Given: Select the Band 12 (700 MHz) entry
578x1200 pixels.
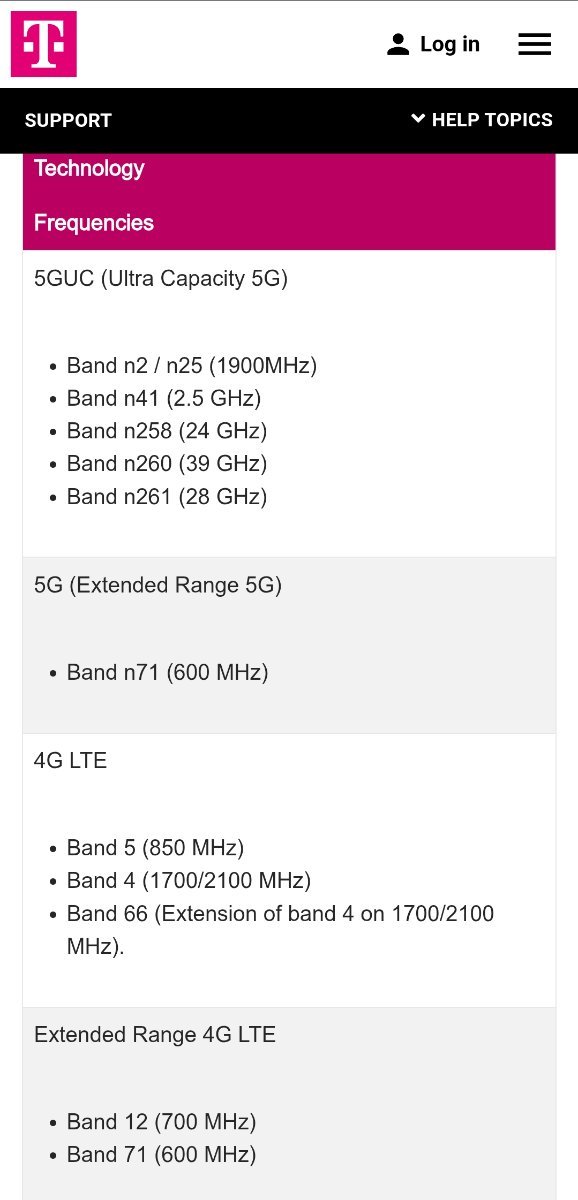Looking at the screenshot, I should (161, 1122).
